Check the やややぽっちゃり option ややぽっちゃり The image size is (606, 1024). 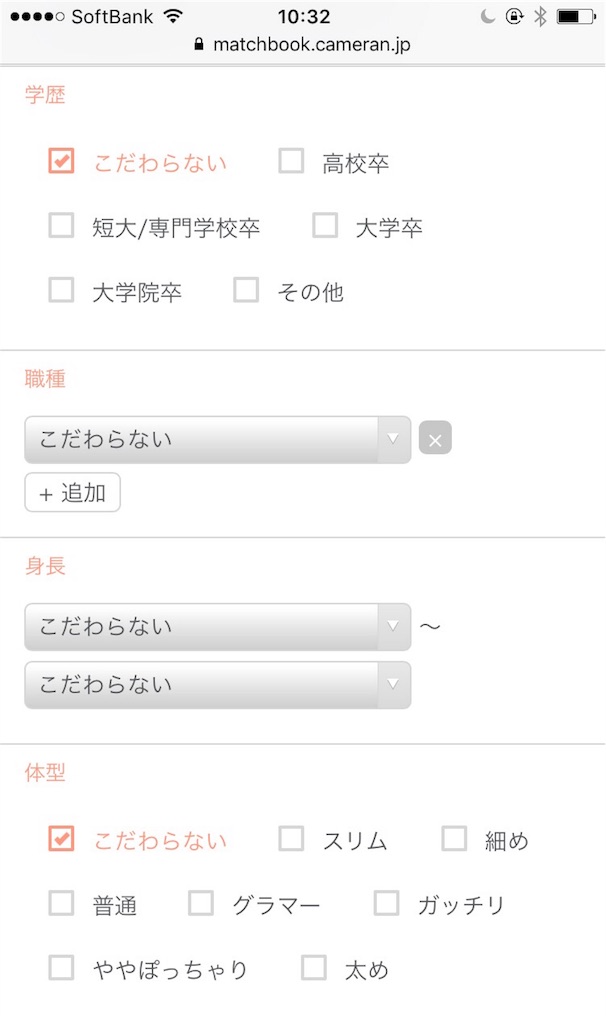tap(61, 968)
